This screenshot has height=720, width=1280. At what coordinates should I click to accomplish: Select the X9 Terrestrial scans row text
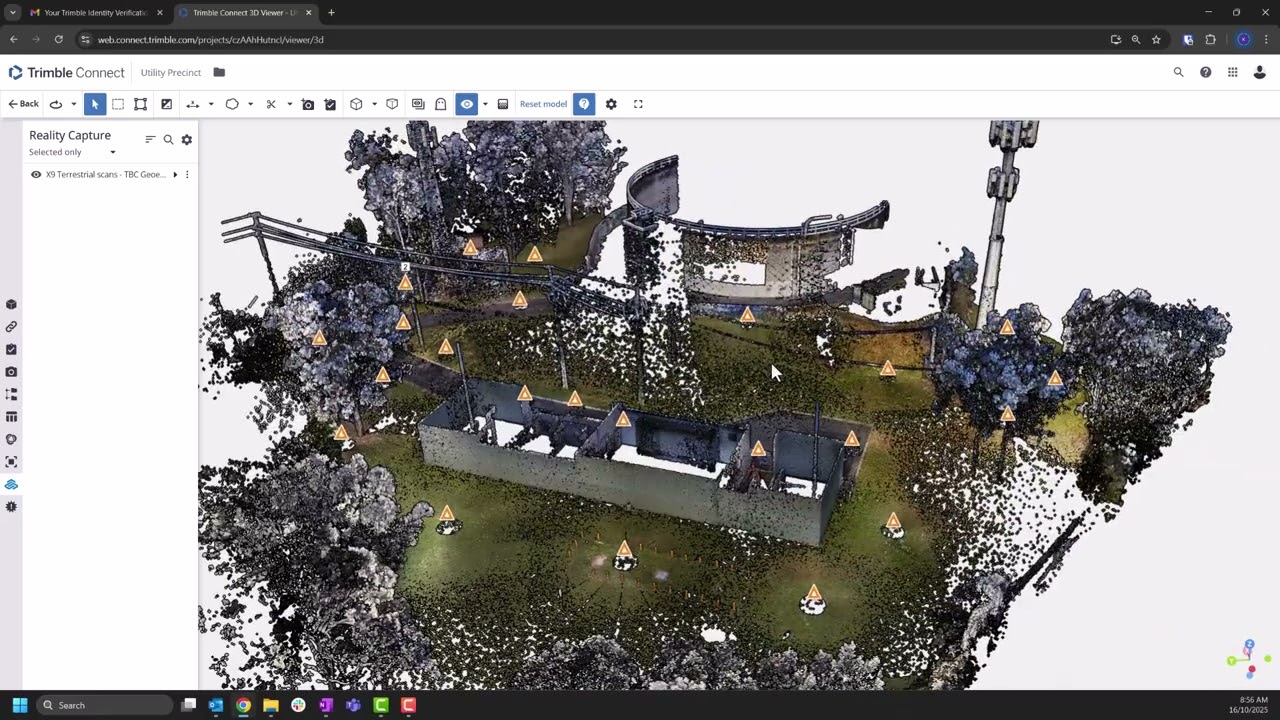(x=106, y=174)
